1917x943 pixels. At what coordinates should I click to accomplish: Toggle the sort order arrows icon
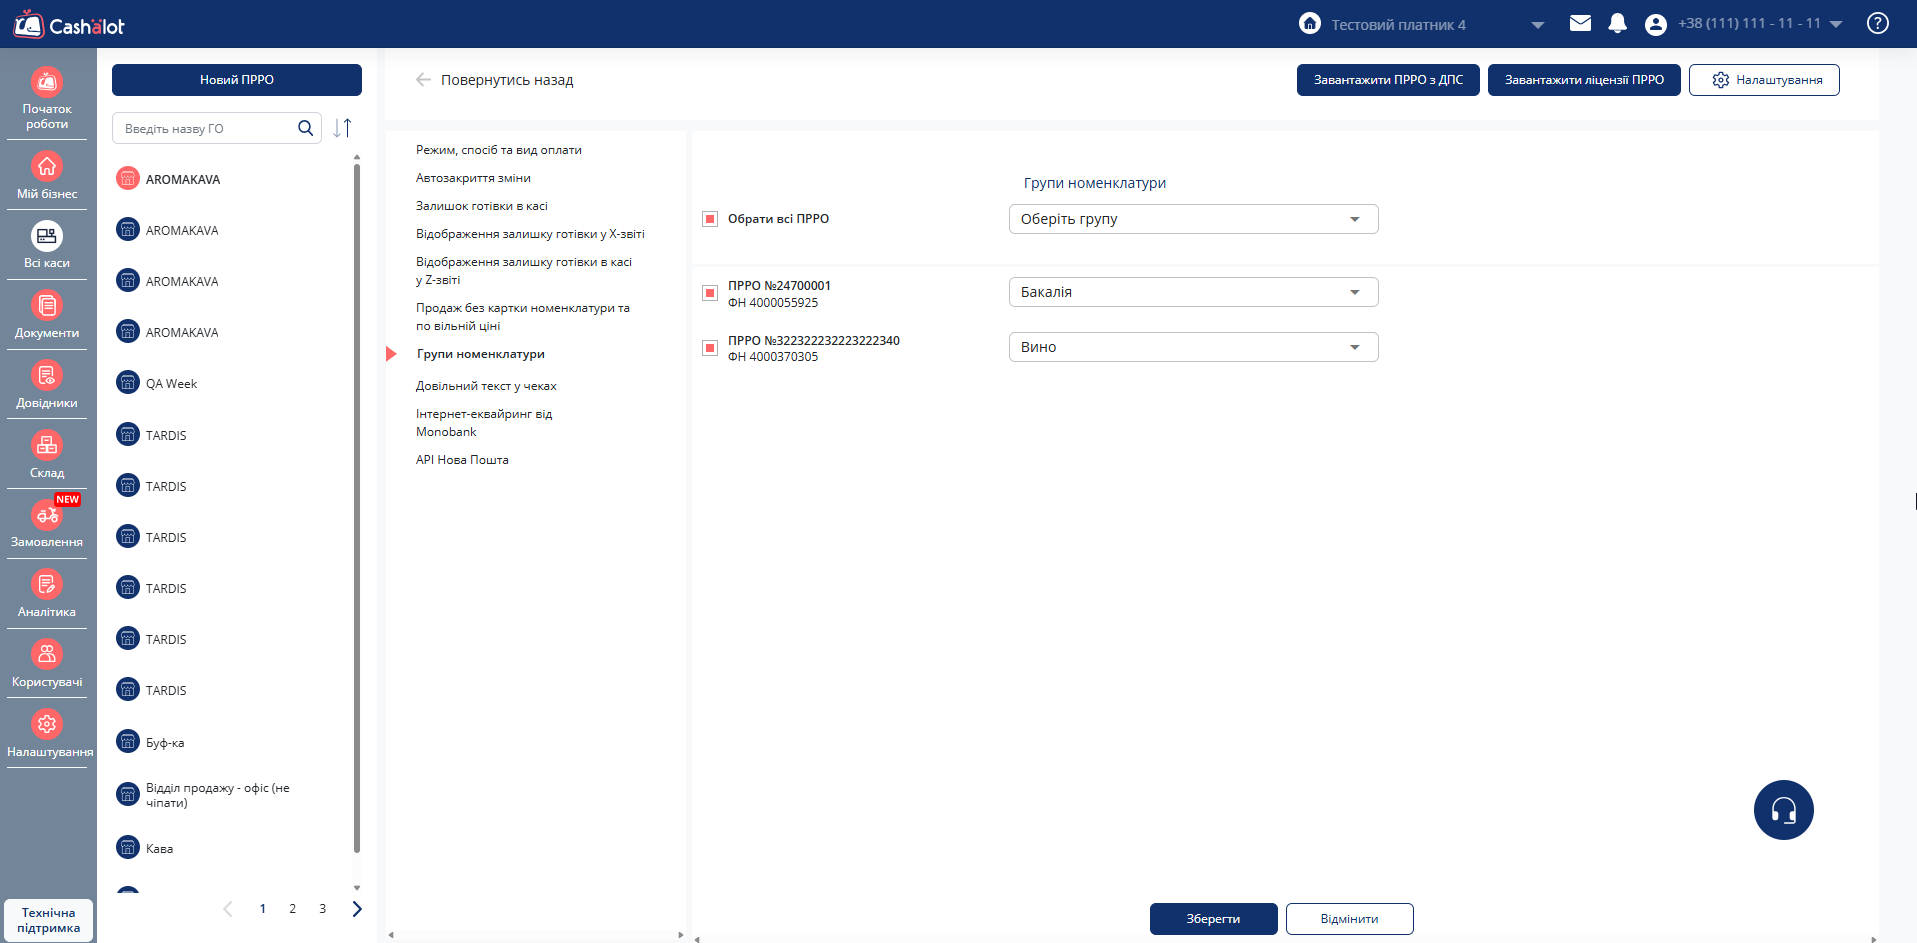click(x=342, y=128)
